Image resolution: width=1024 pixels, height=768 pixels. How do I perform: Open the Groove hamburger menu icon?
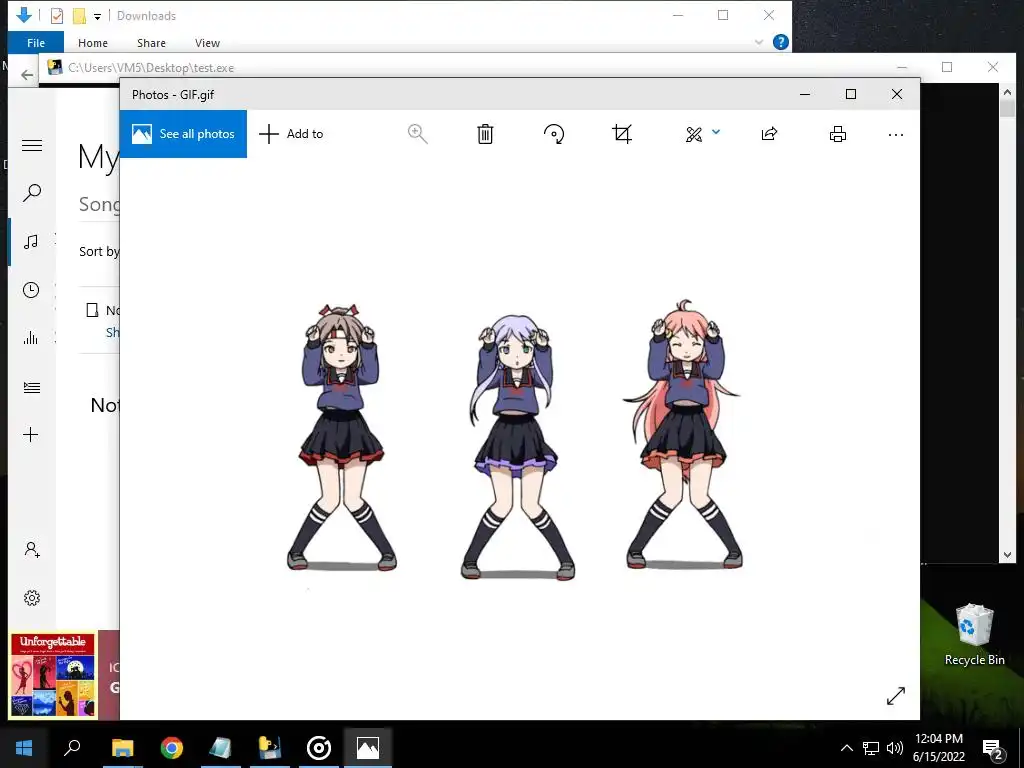[31, 146]
